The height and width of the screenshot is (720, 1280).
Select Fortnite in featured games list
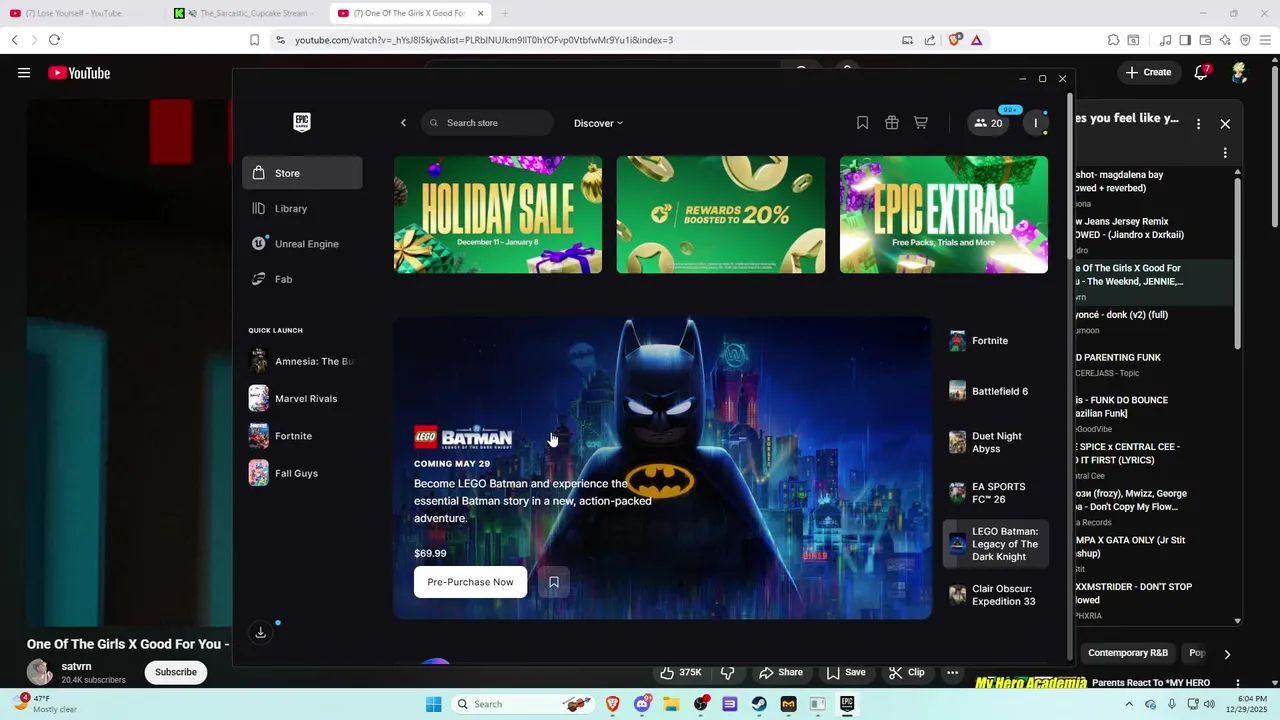click(x=996, y=341)
